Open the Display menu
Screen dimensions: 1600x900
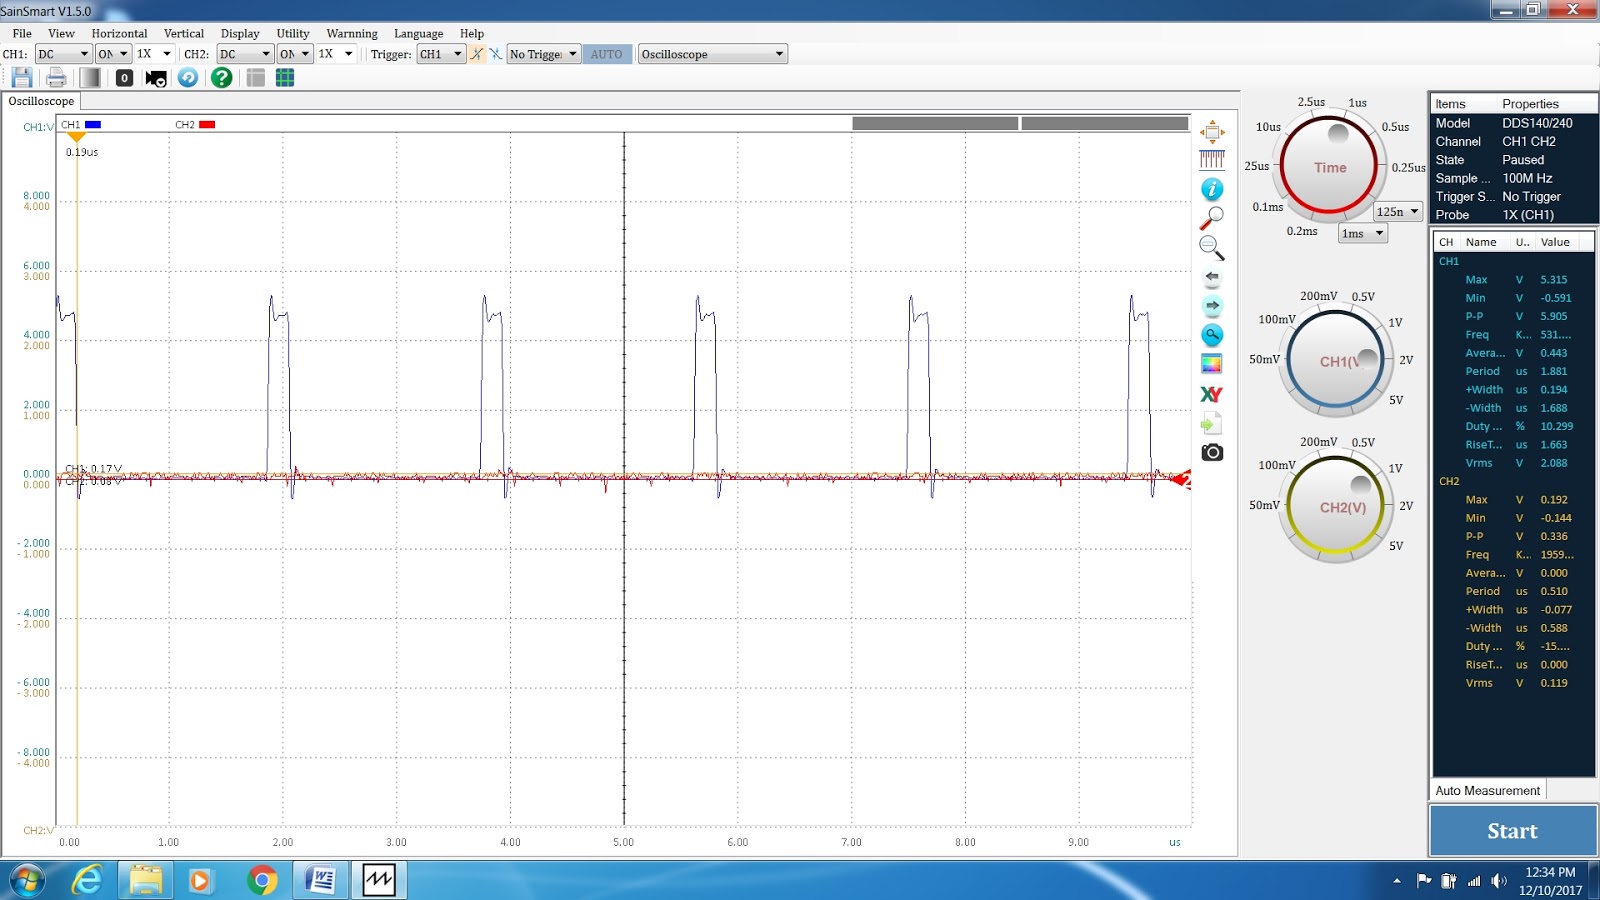pyautogui.click(x=240, y=33)
